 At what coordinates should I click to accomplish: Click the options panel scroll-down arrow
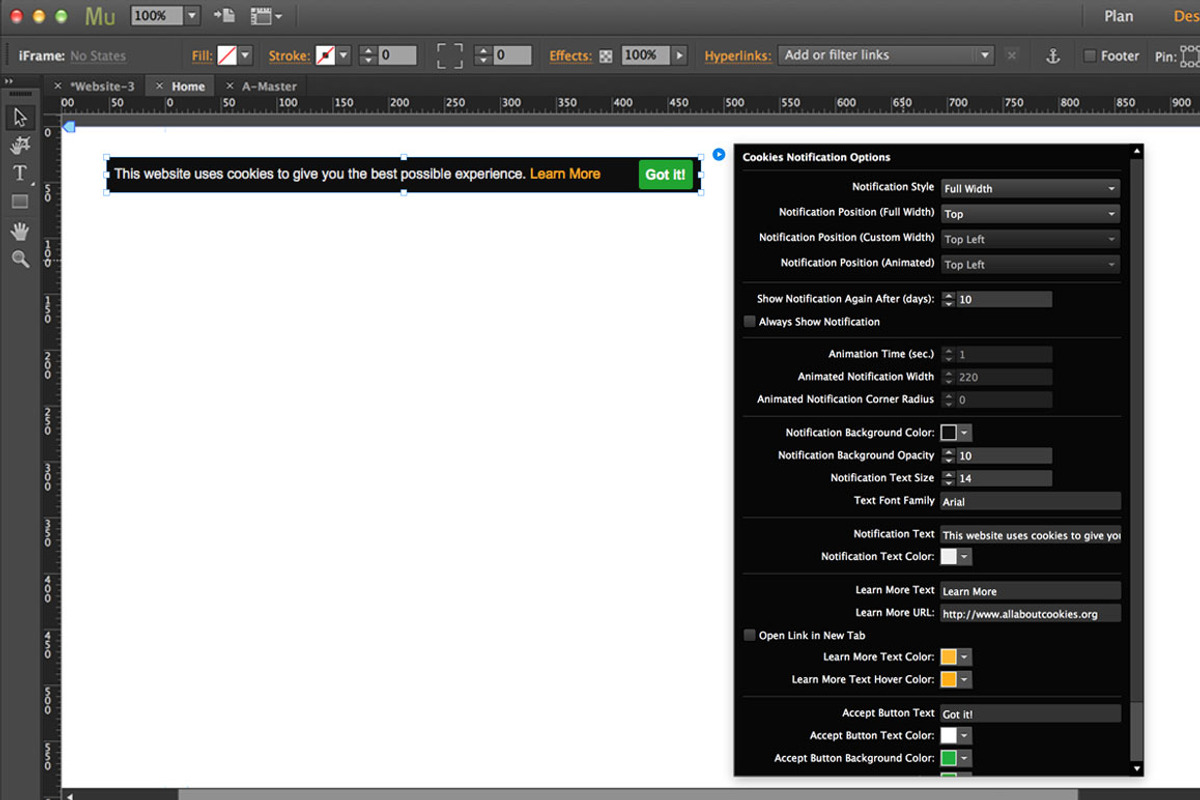point(1136,768)
